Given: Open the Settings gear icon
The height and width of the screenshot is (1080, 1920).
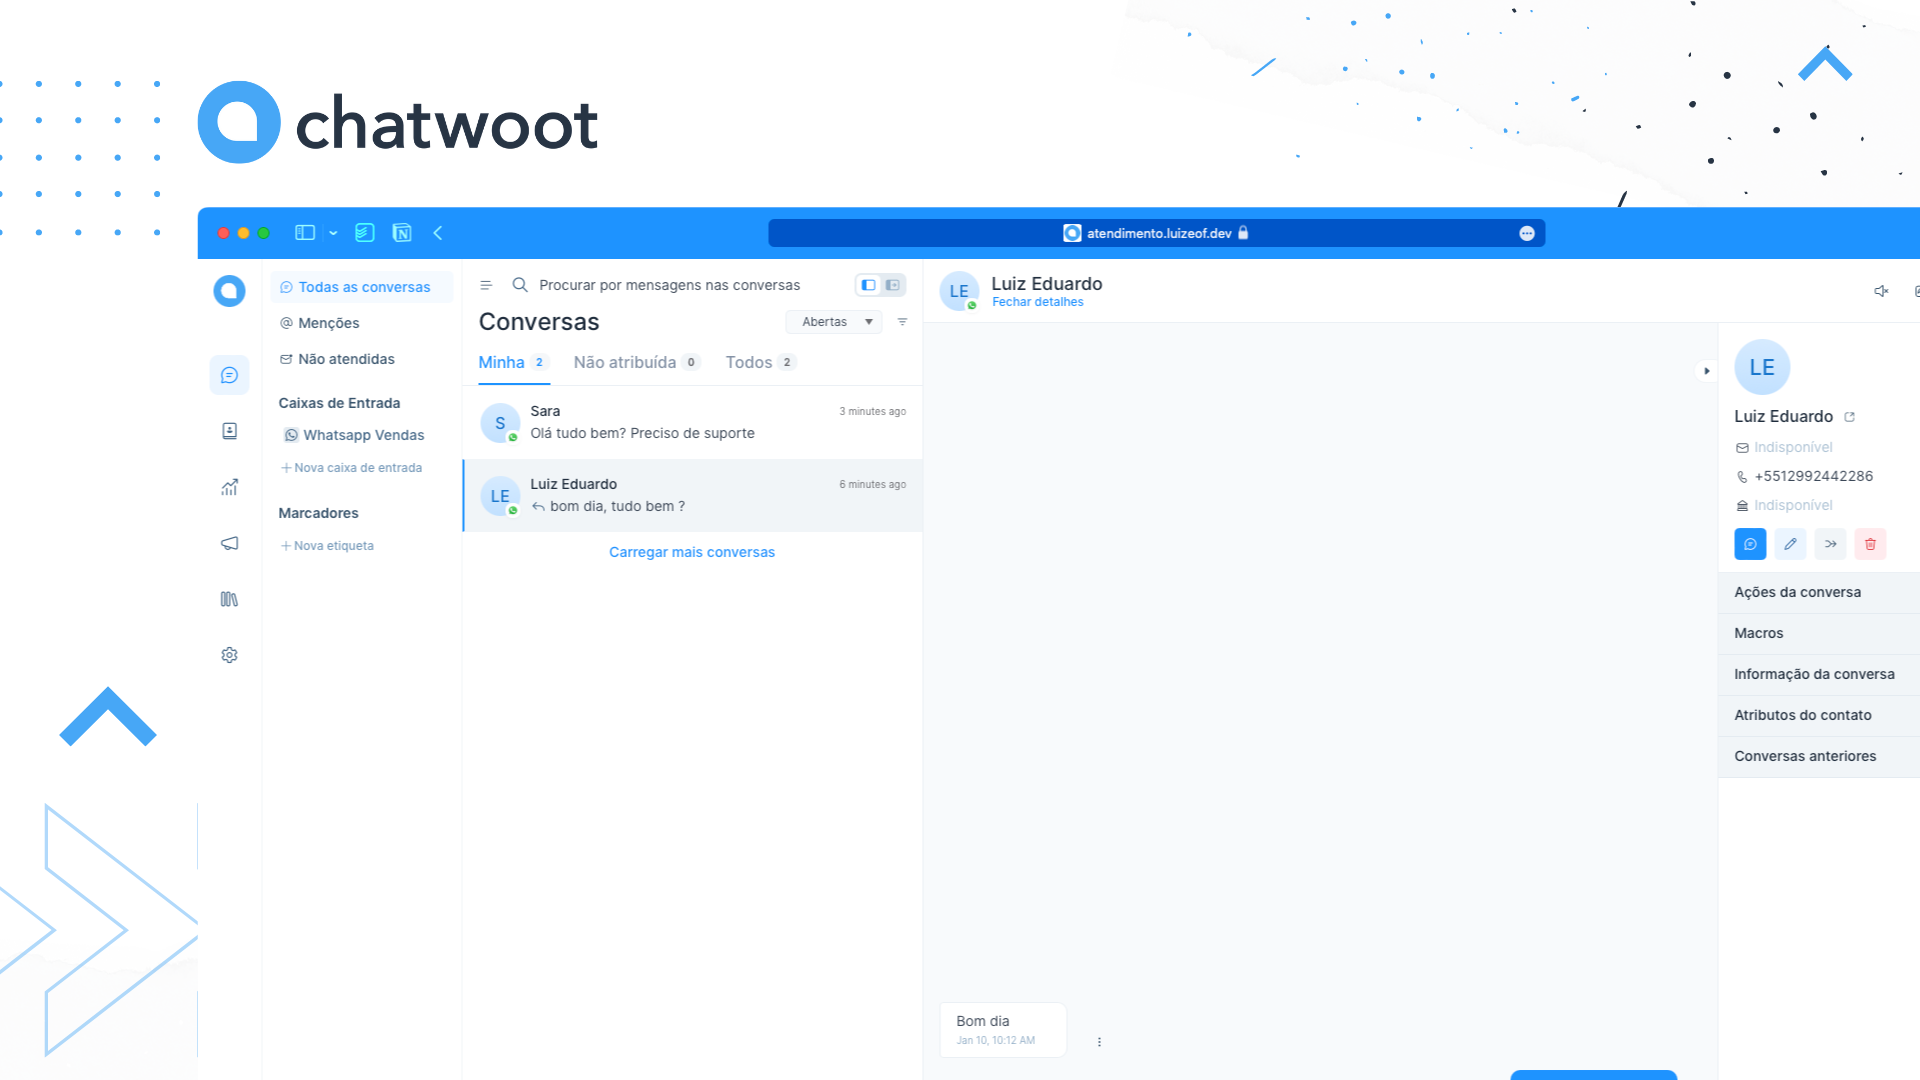Looking at the screenshot, I should pyautogui.click(x=229, y=655).
